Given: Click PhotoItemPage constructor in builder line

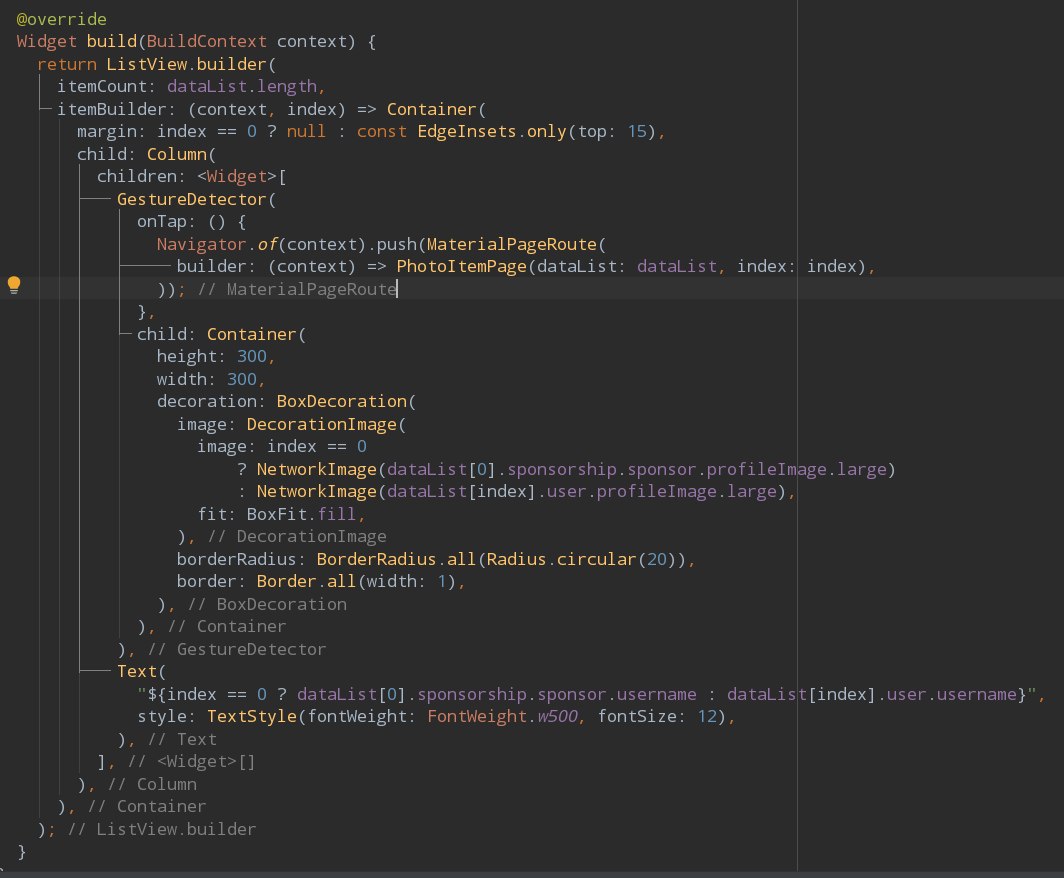Looking at the screenshot, I should pos(461,267).
